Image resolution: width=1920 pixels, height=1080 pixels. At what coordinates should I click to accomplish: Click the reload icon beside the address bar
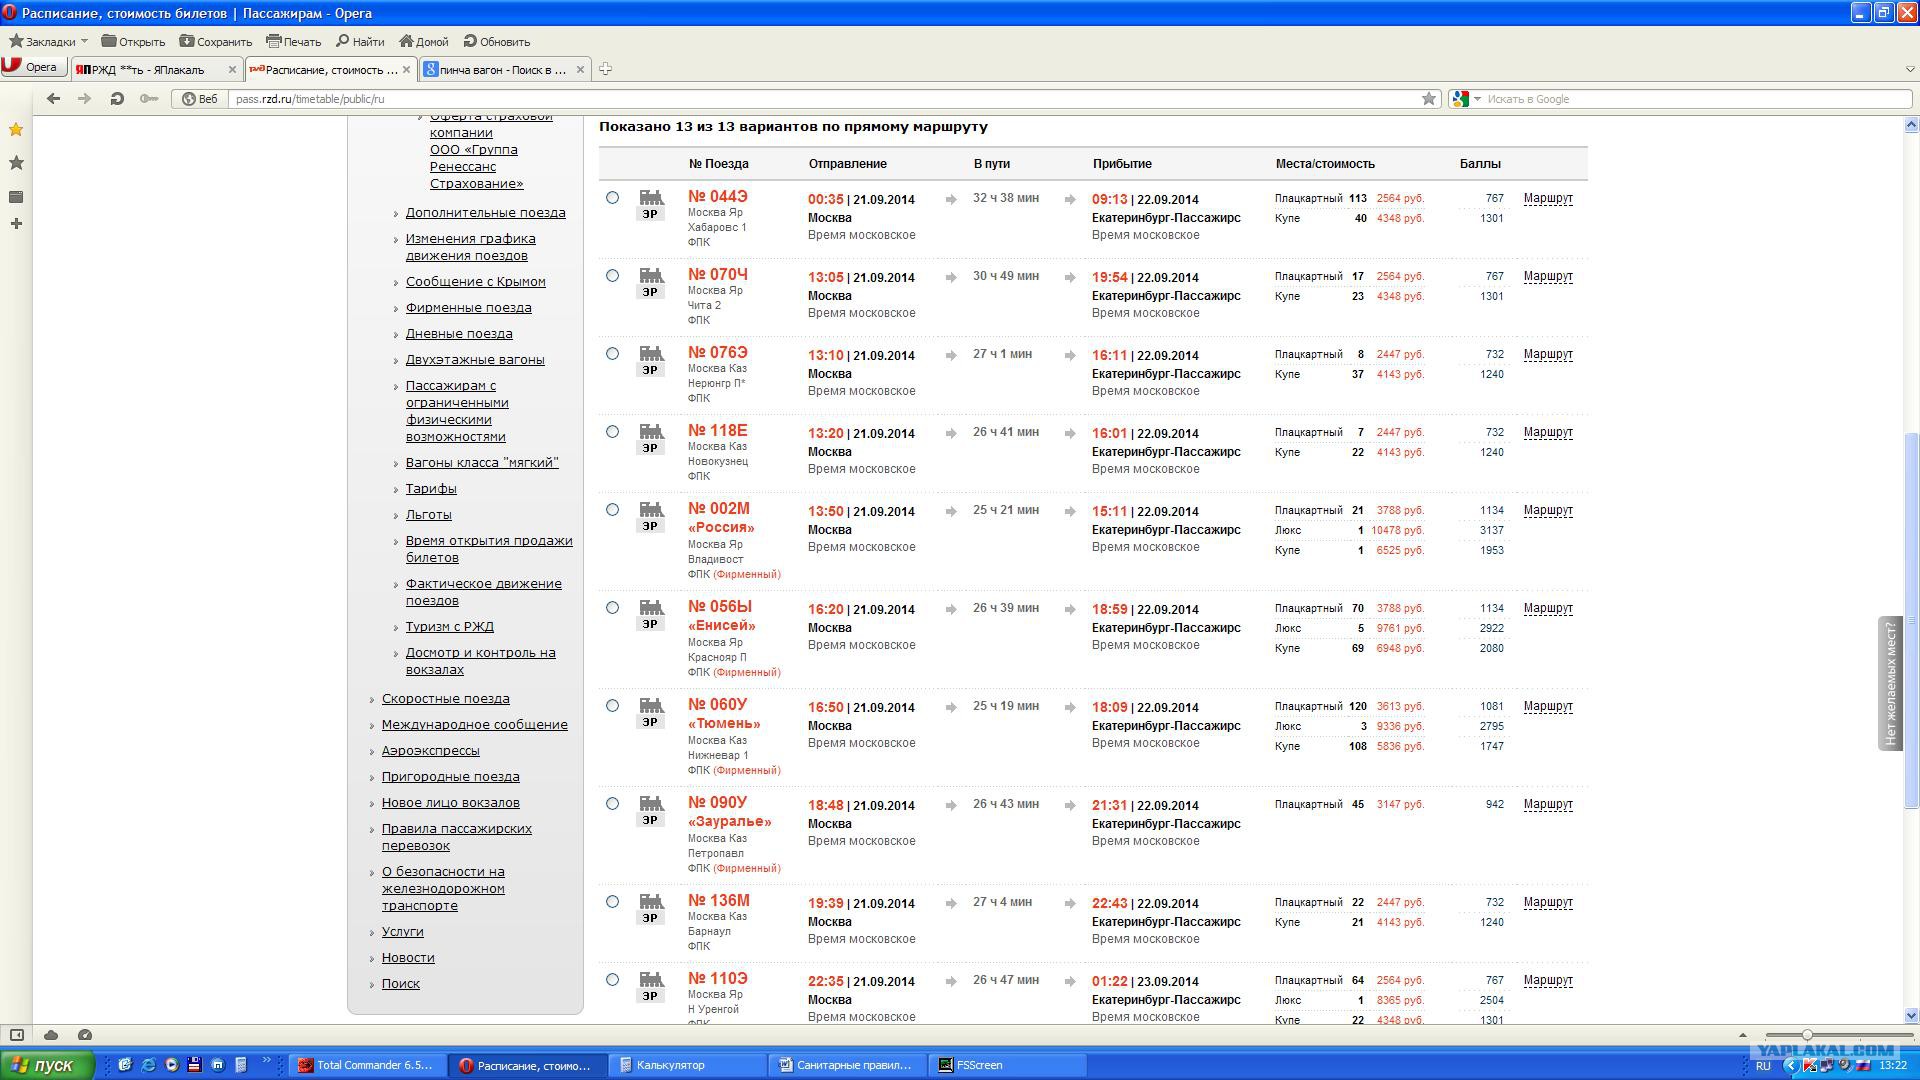pos(117,98)
